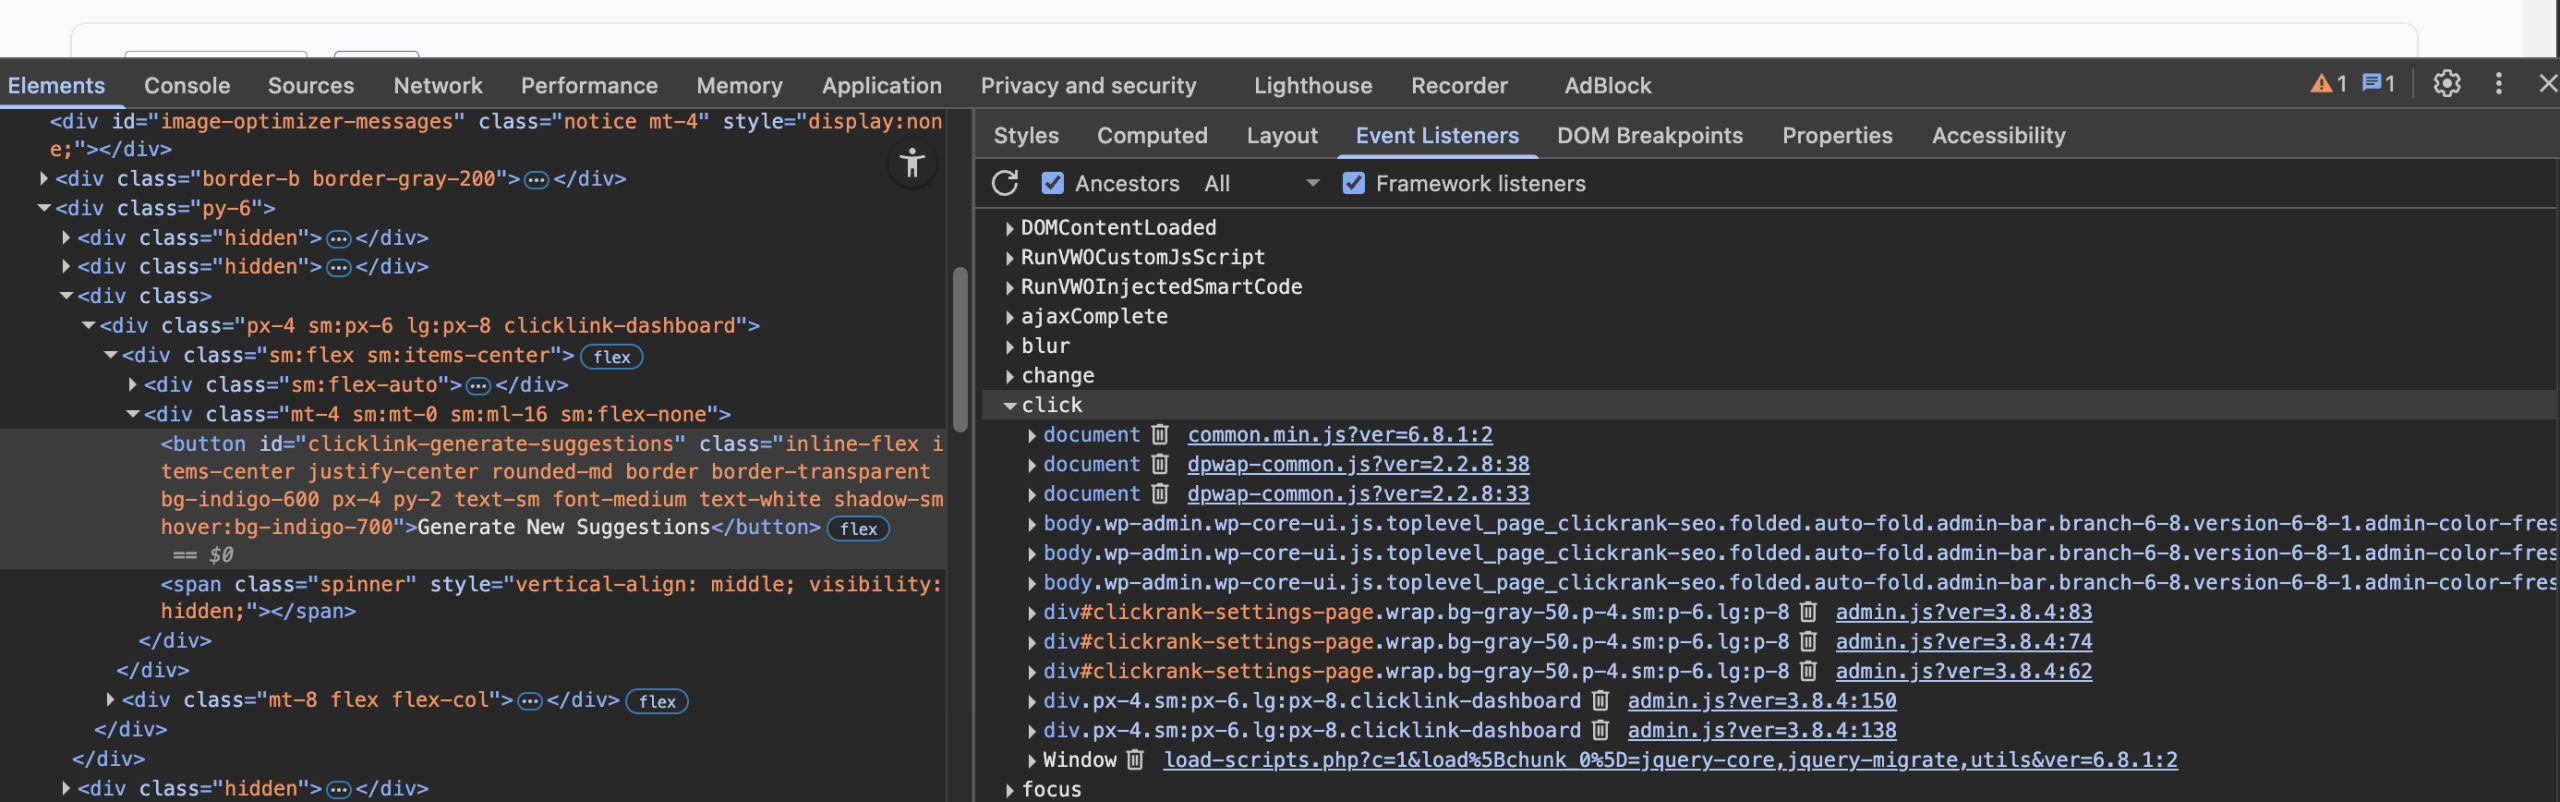Open the admin.js?ver=3.8.4:83 link
The height and width of the screenshot is (802, 2560).
(1963, 612)
